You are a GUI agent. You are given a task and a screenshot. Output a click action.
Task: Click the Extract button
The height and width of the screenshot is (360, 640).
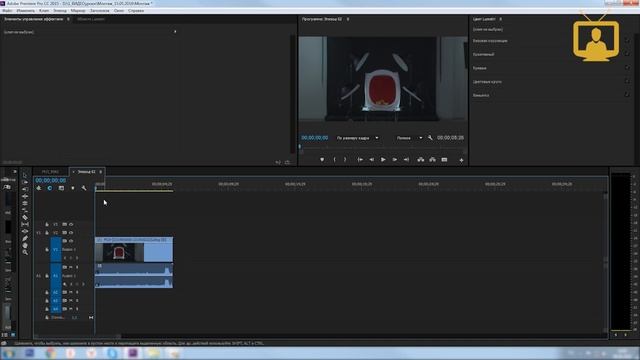tap(432, 160)
